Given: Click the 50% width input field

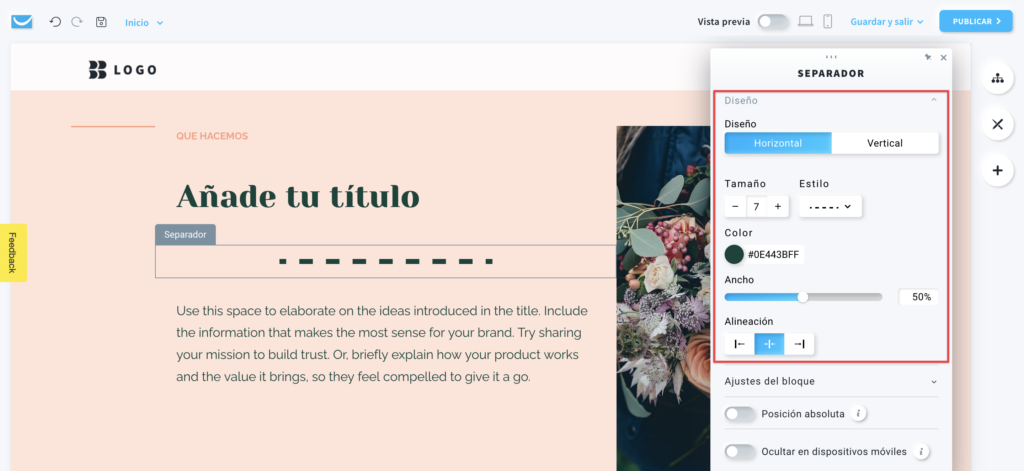Looking at the screenshot, I should click(918, 297).
